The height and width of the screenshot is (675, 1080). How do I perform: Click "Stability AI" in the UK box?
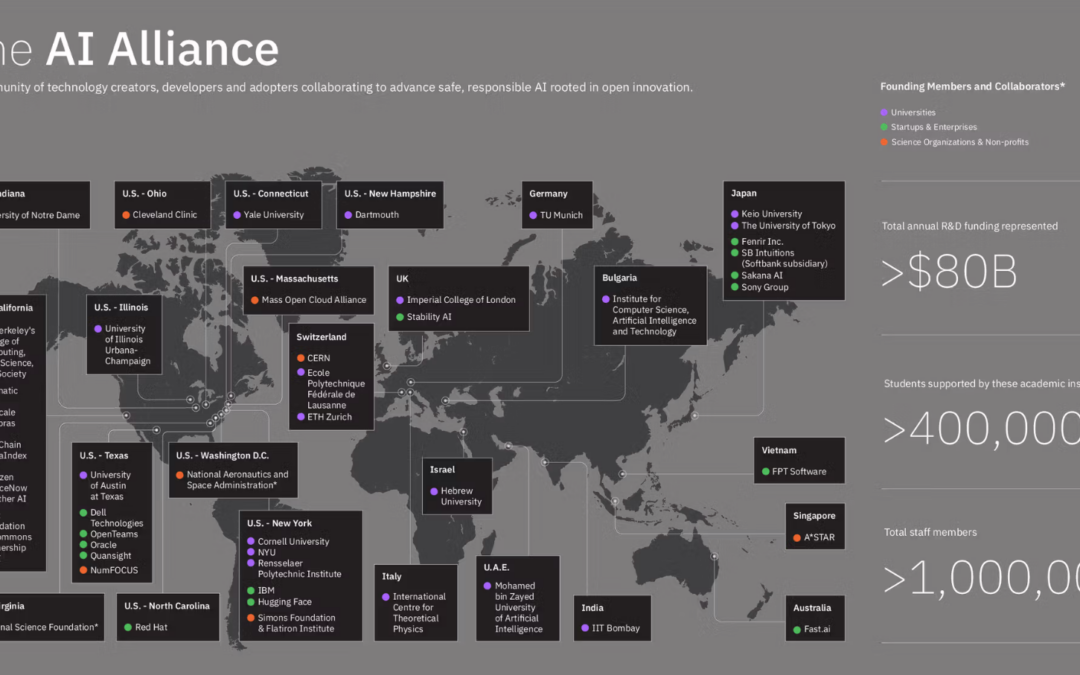pyautogui.click(x=429, y=317)
